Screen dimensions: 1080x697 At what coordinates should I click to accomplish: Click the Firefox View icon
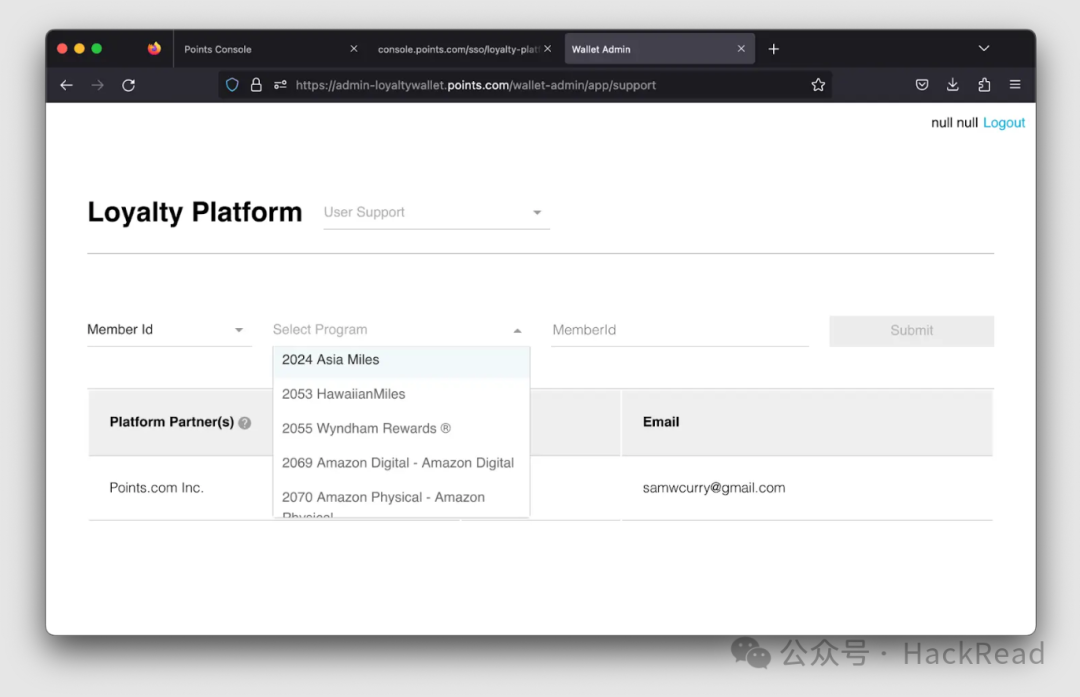pos(154,48)
